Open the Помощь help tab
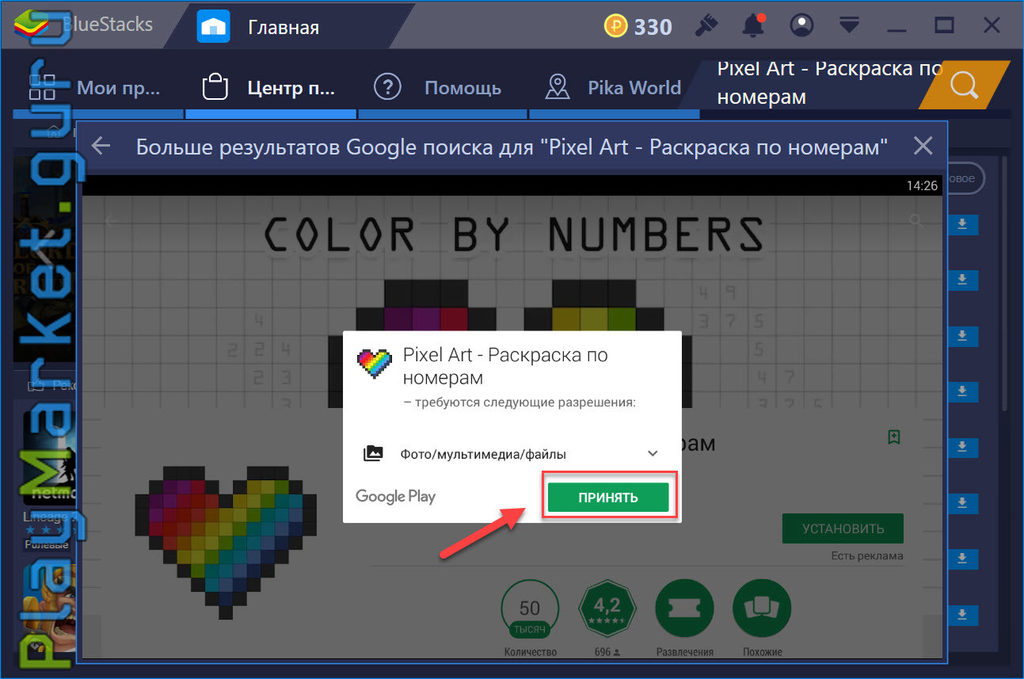 point(443,87)
